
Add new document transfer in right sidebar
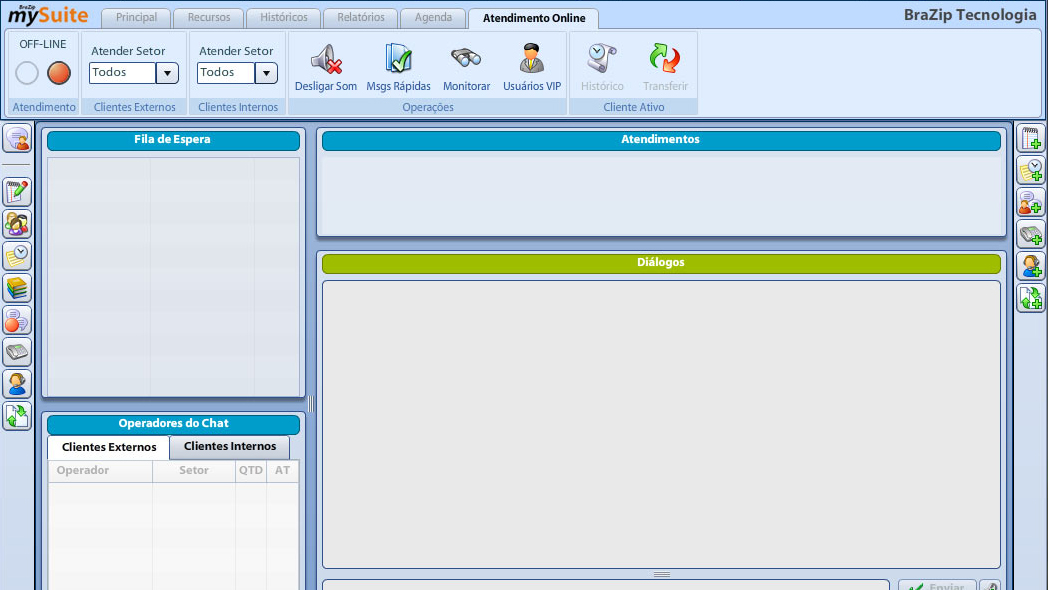coord(1031,299)
